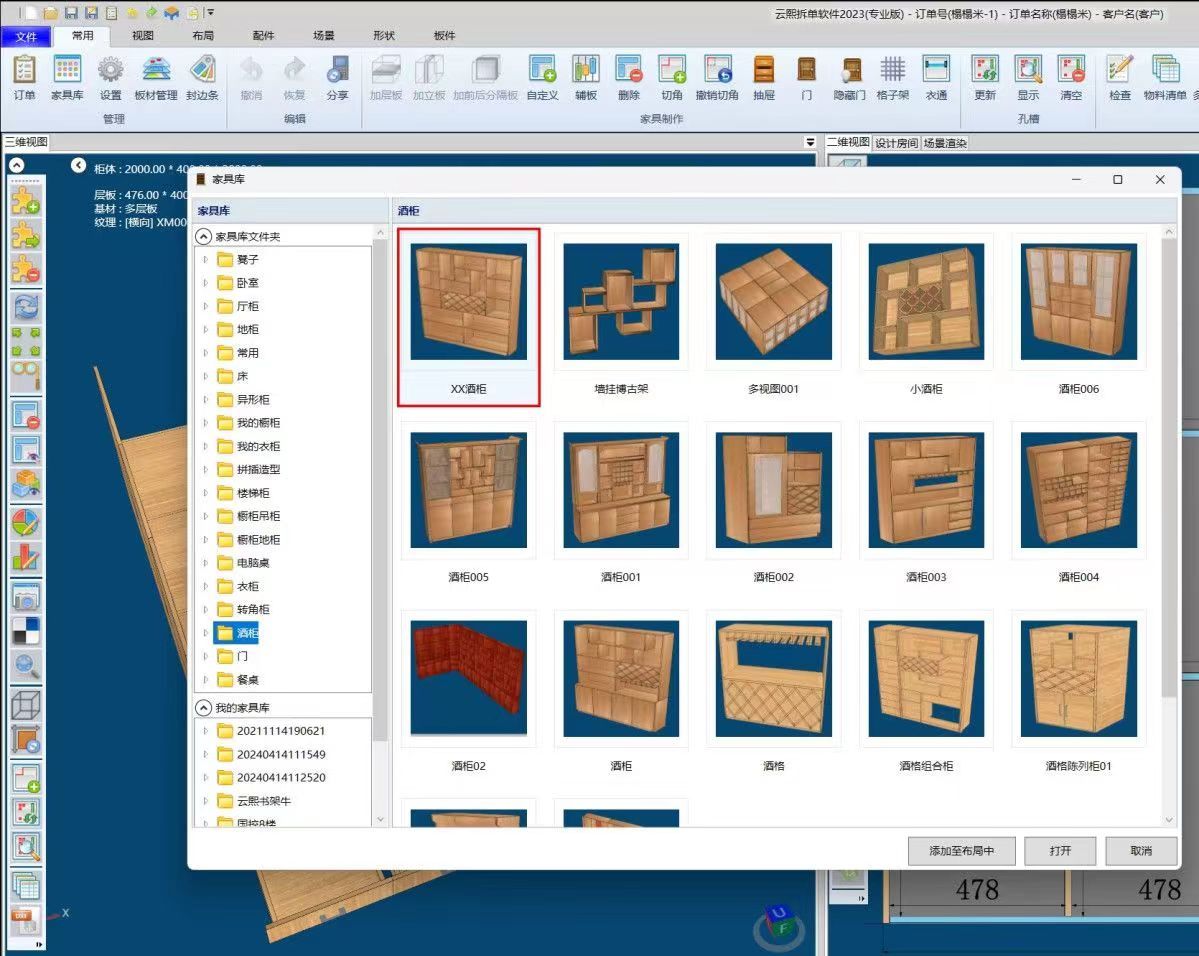Click the 添加至布局中 button
1199x956 pixels.
click(961, 851)
